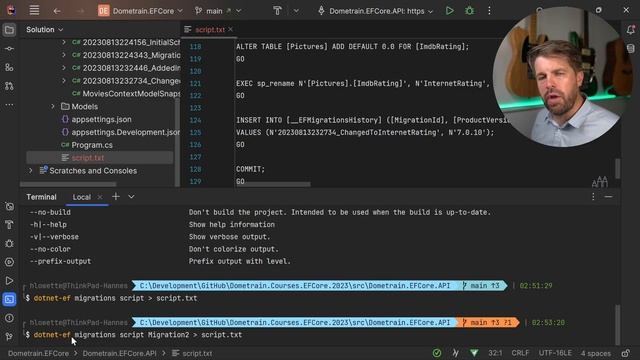Start debugging with the bug icon
This screenshot has width=640, height=360.
469,11
